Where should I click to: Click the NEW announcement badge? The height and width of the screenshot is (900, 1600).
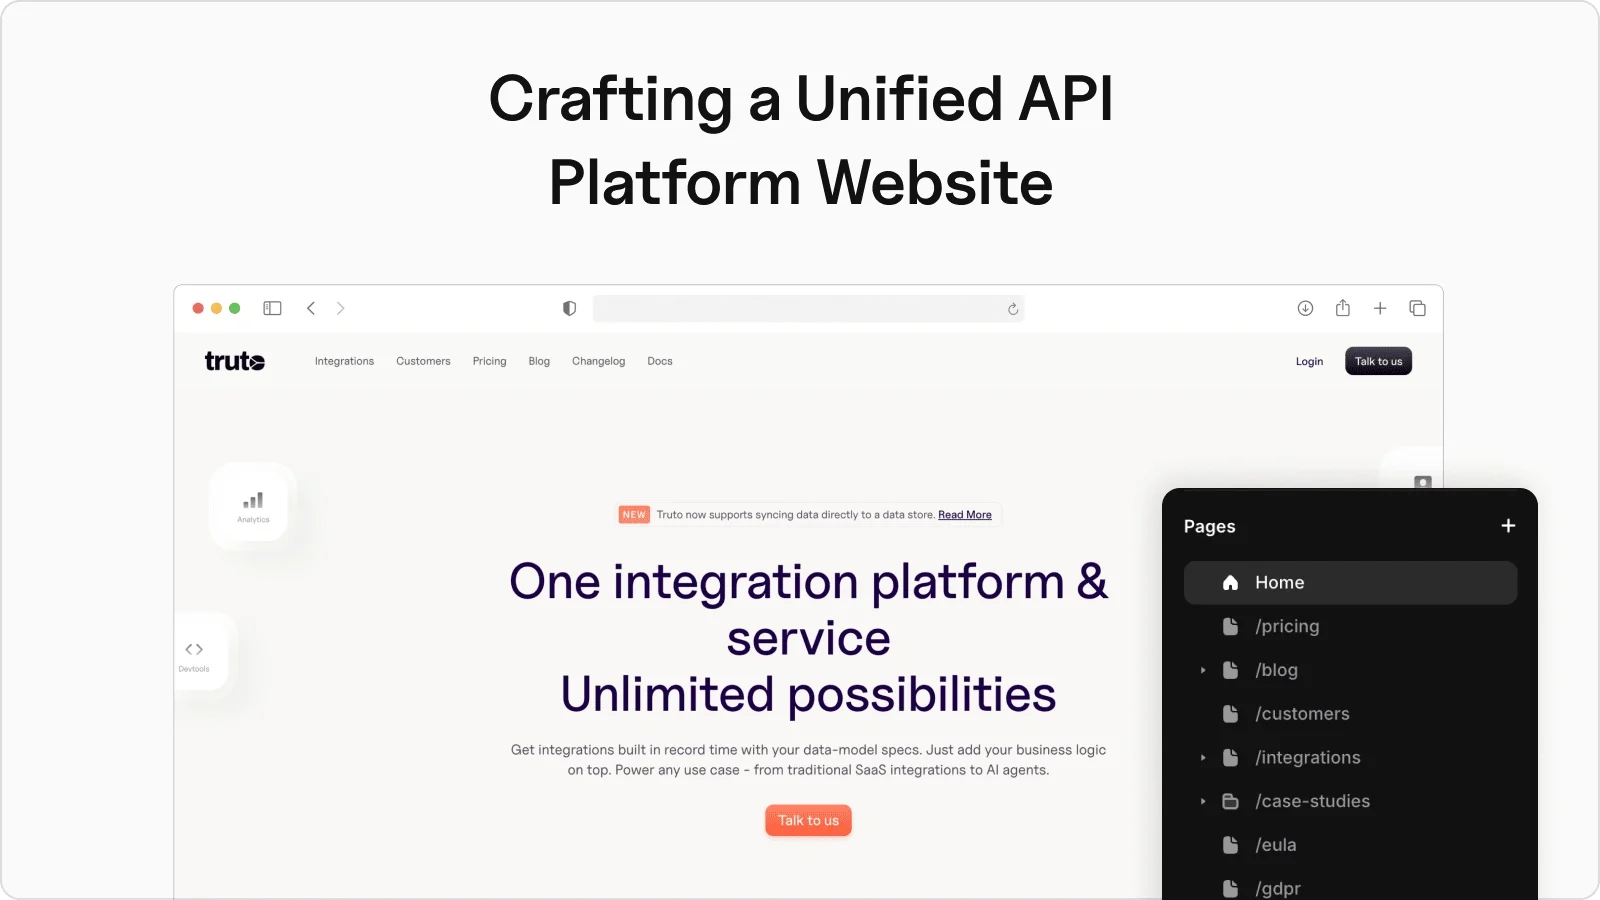(x=634, y=515)
